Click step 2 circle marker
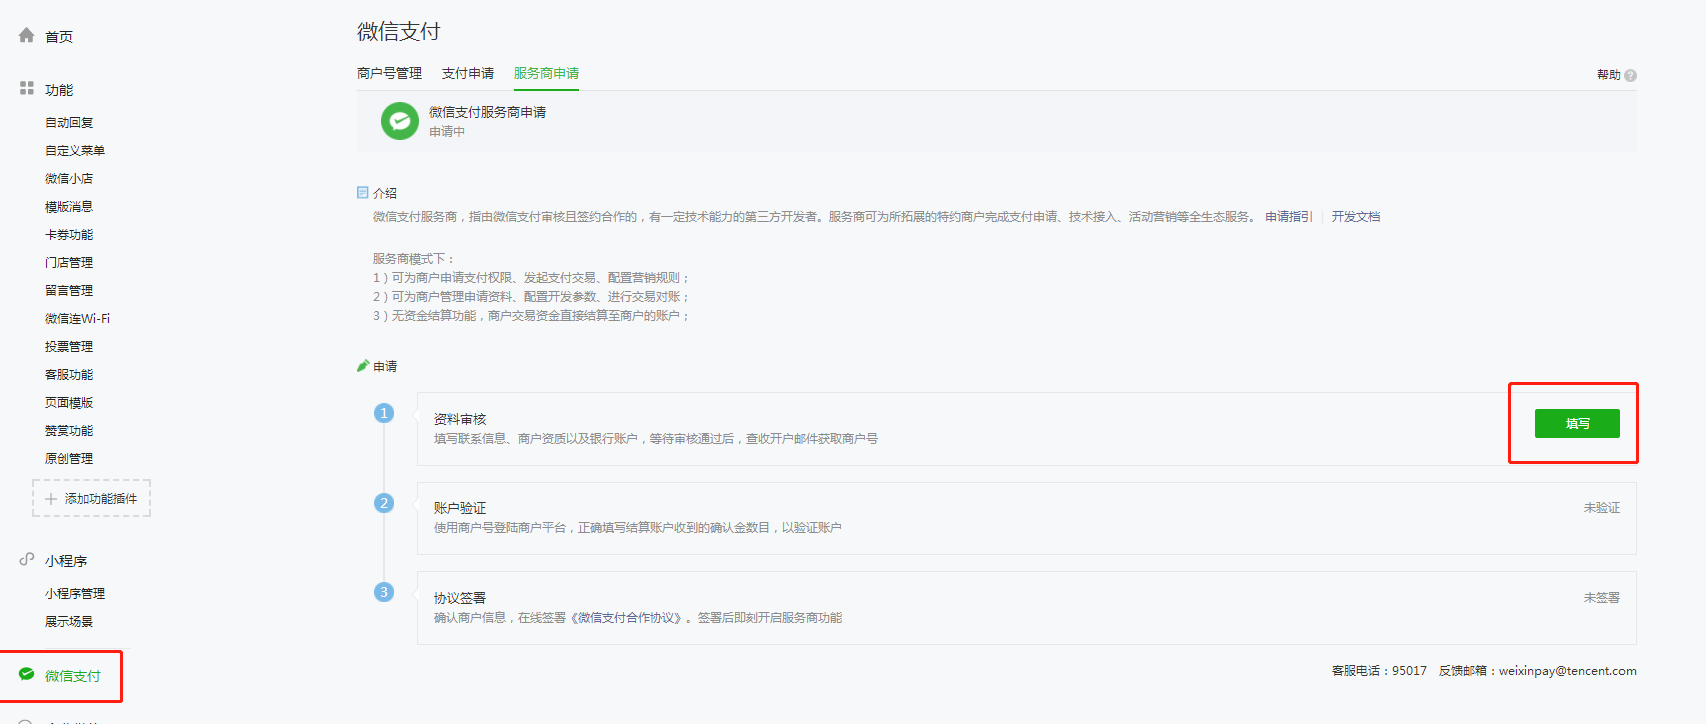Screen dimensions: 1706x724 click(384, 503)
